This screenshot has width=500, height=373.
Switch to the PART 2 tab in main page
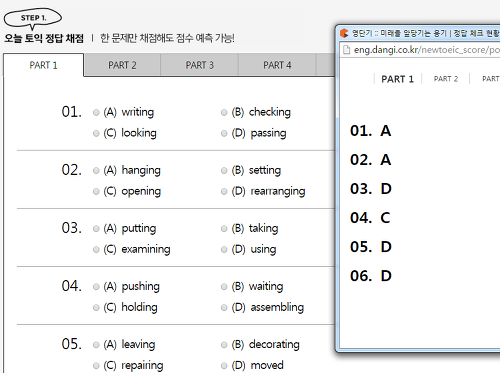[122, 65]
